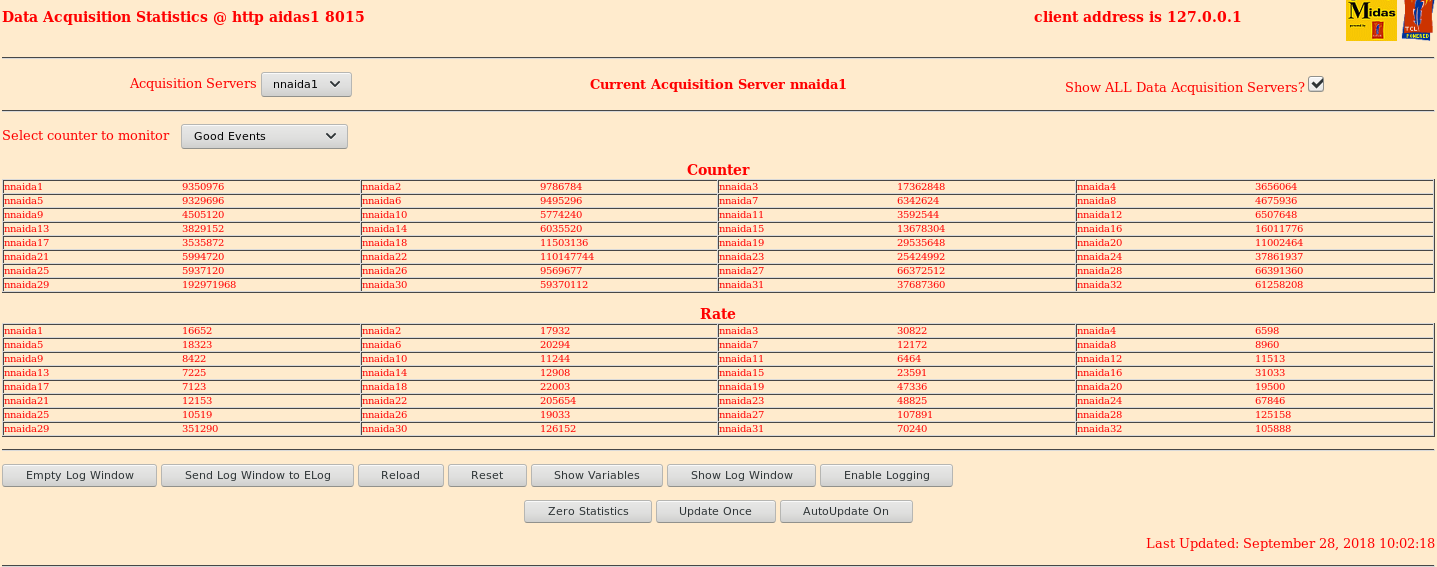Click Current Acquisition Server nnaida1 text
Image resolution: width=1437 pixels, height=567 pixels.
pyautogui.click(x=718, y=85)
